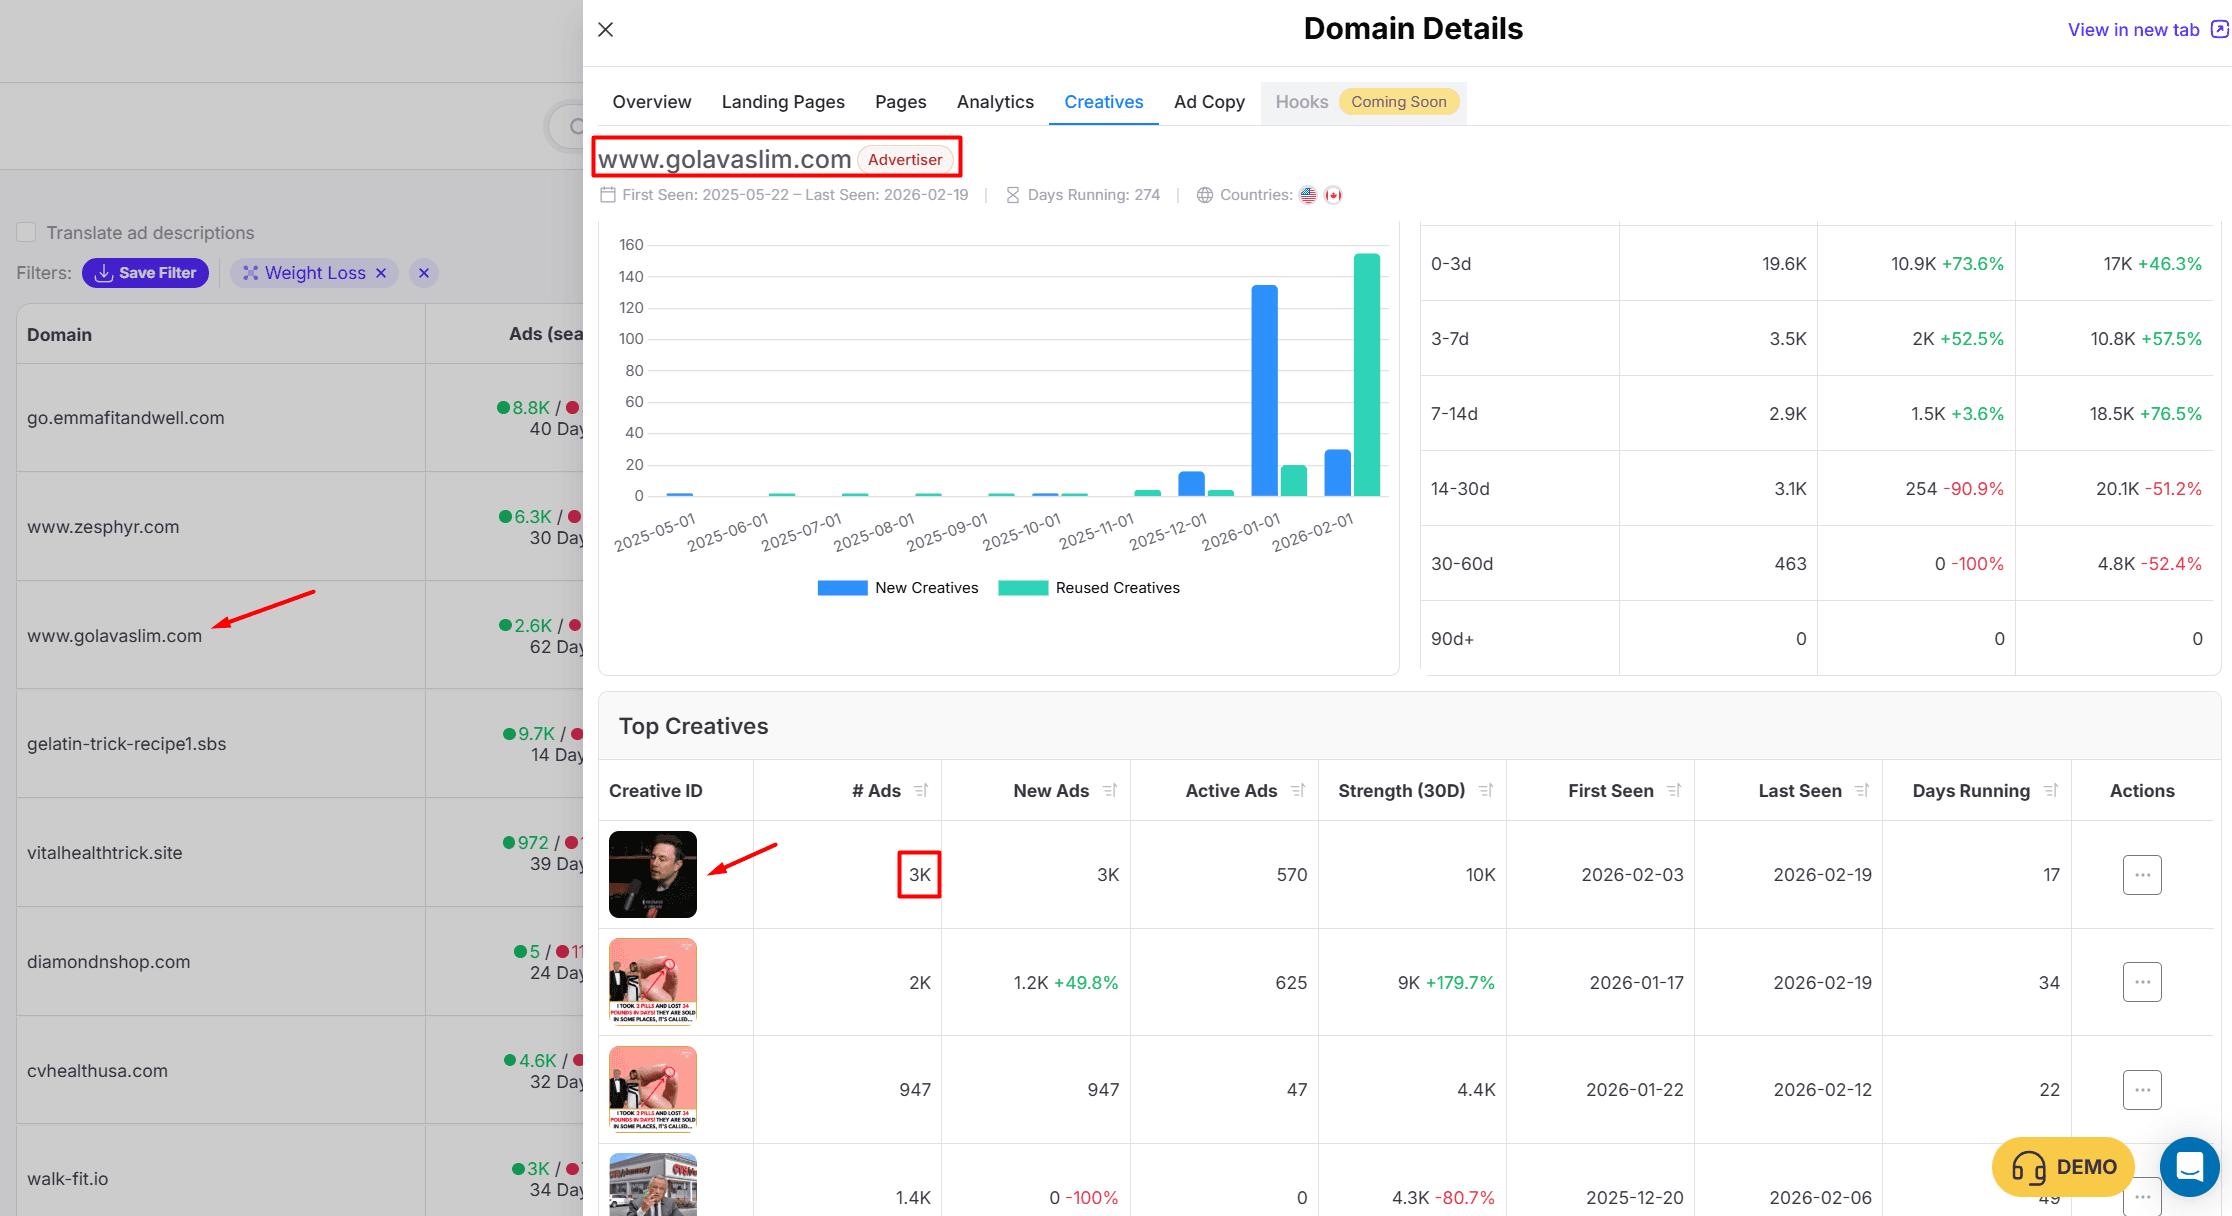Check the Translate ad descriptions checkbox

click(27, 233)
